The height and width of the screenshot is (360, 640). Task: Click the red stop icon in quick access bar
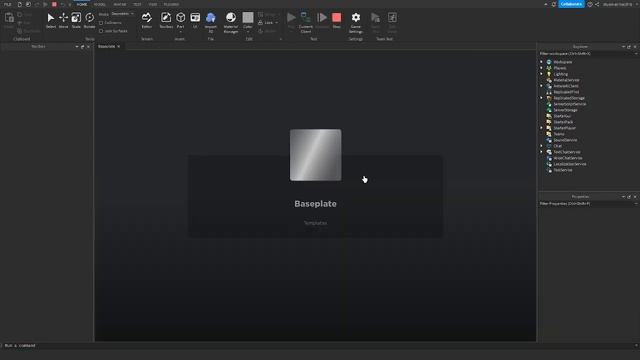[54, 4]
